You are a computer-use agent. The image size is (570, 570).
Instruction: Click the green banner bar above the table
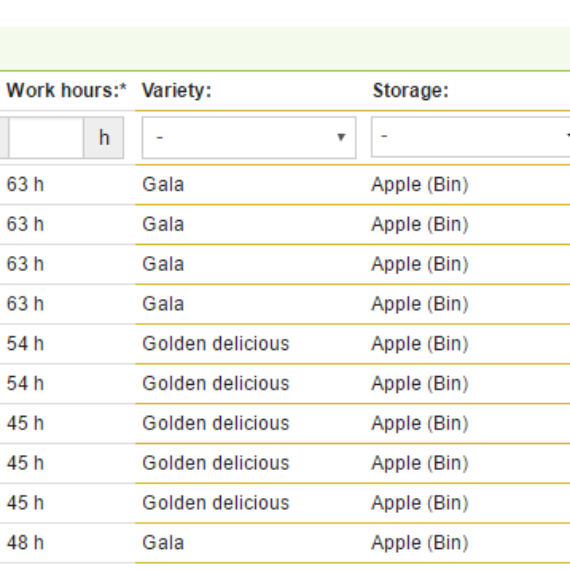pos(285,49)
